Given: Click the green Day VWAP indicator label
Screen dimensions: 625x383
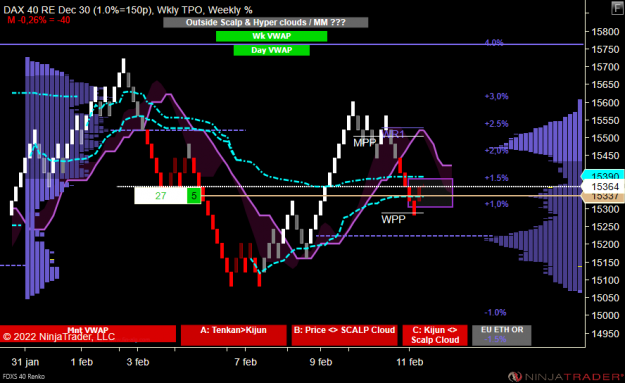Looking at the screenshot, I should [271, 50].
